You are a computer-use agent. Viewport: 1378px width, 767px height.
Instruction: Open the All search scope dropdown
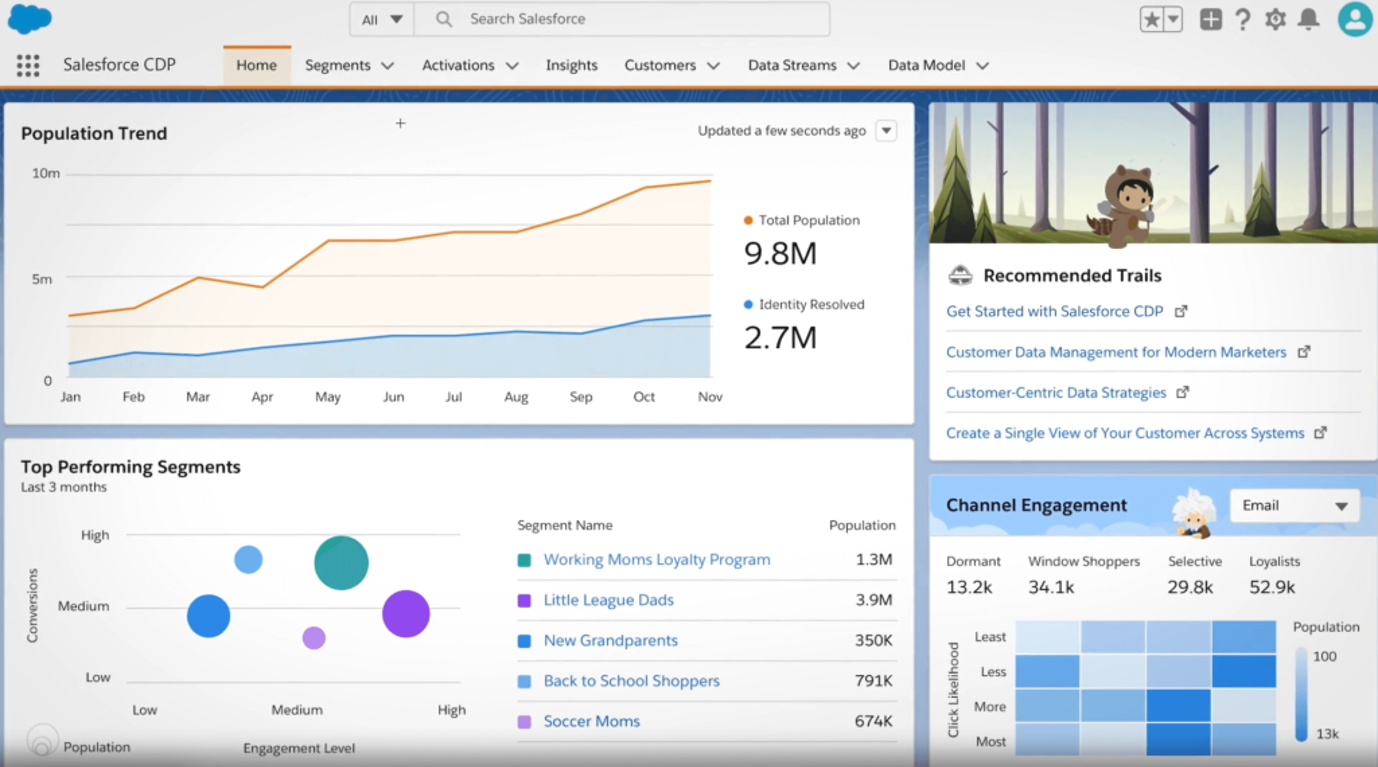[x=382, y=19]
